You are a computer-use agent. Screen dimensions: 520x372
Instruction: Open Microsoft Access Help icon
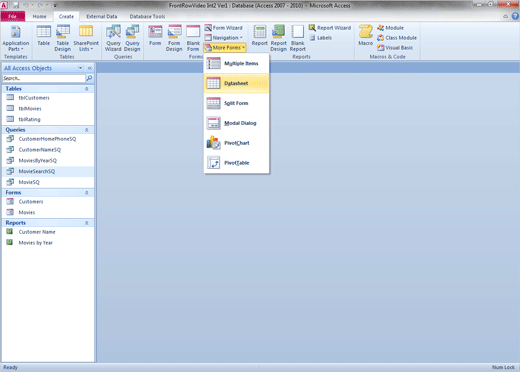point(515,16)
